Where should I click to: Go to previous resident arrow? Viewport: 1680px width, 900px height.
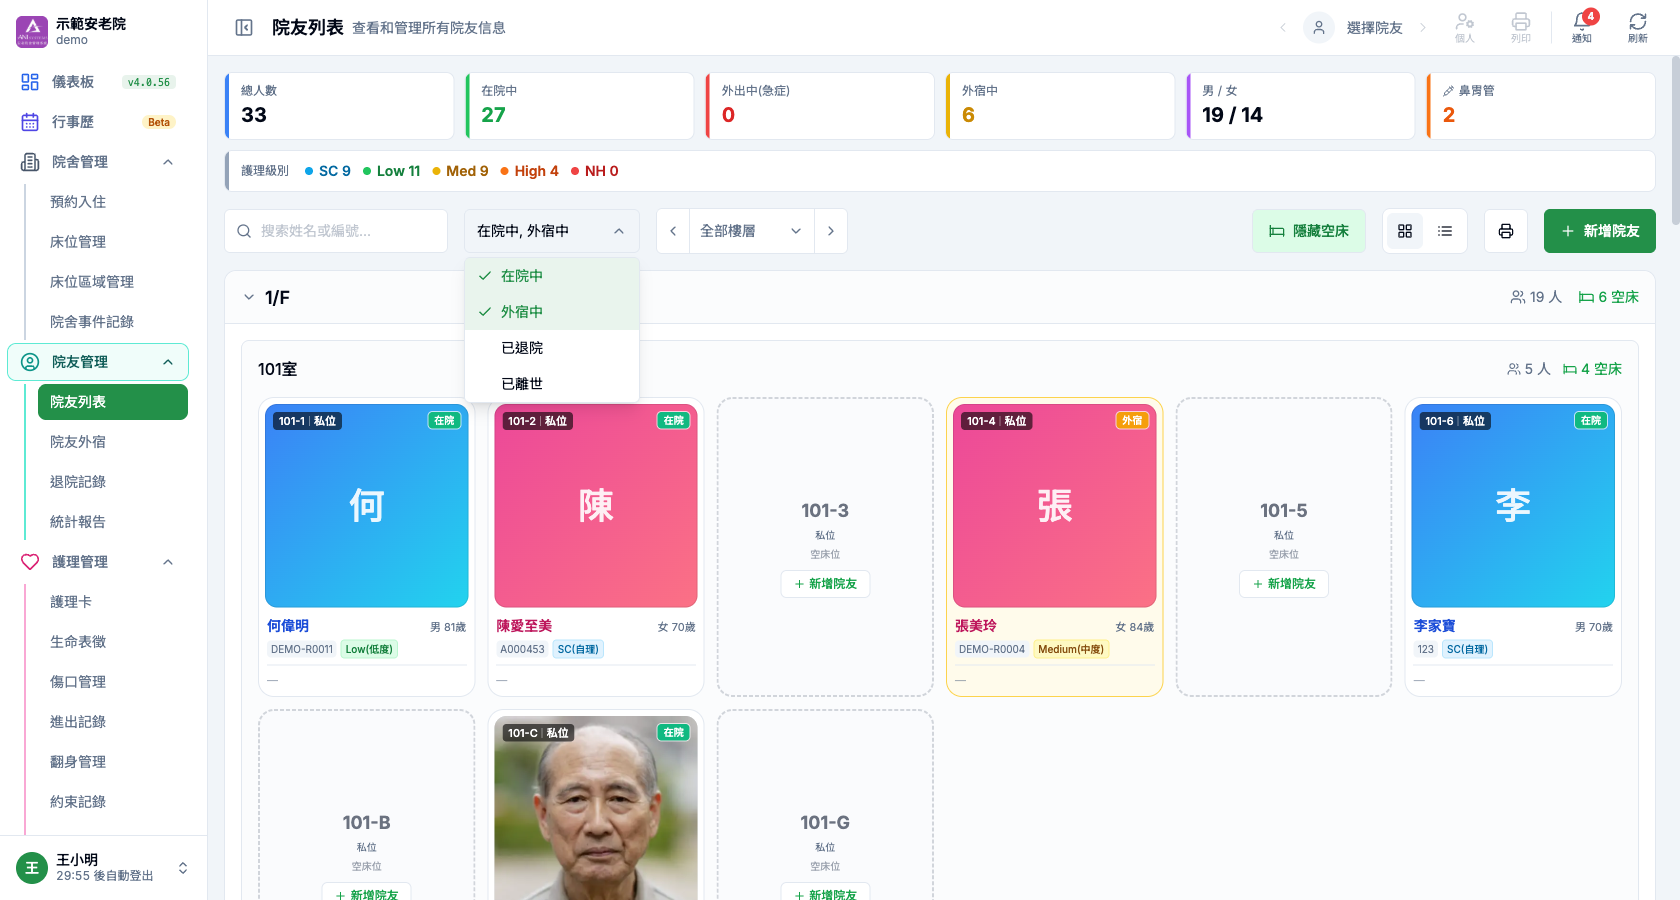[x=1283, y=28]
